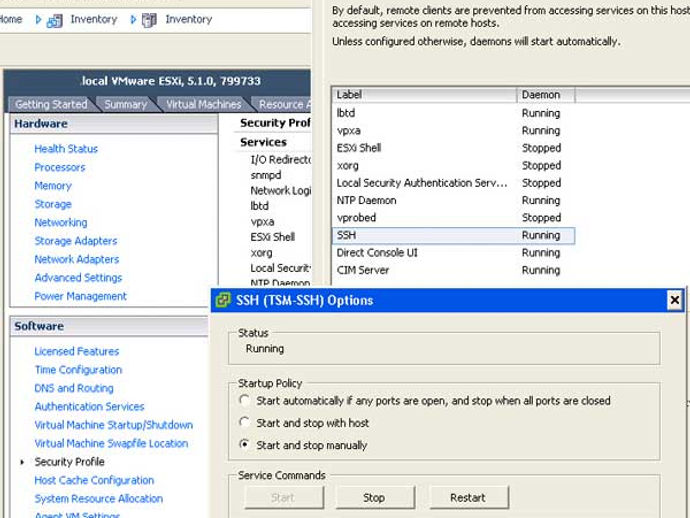Image resolution: width=690 pixels, height=518 pixels.
Task: Switch to the Virtual Machines tab
Action: tap(204, 104)
